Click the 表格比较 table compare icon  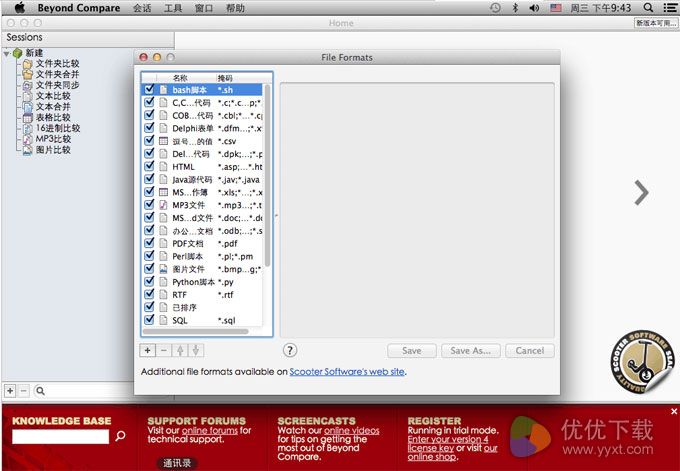coord(28,118)
